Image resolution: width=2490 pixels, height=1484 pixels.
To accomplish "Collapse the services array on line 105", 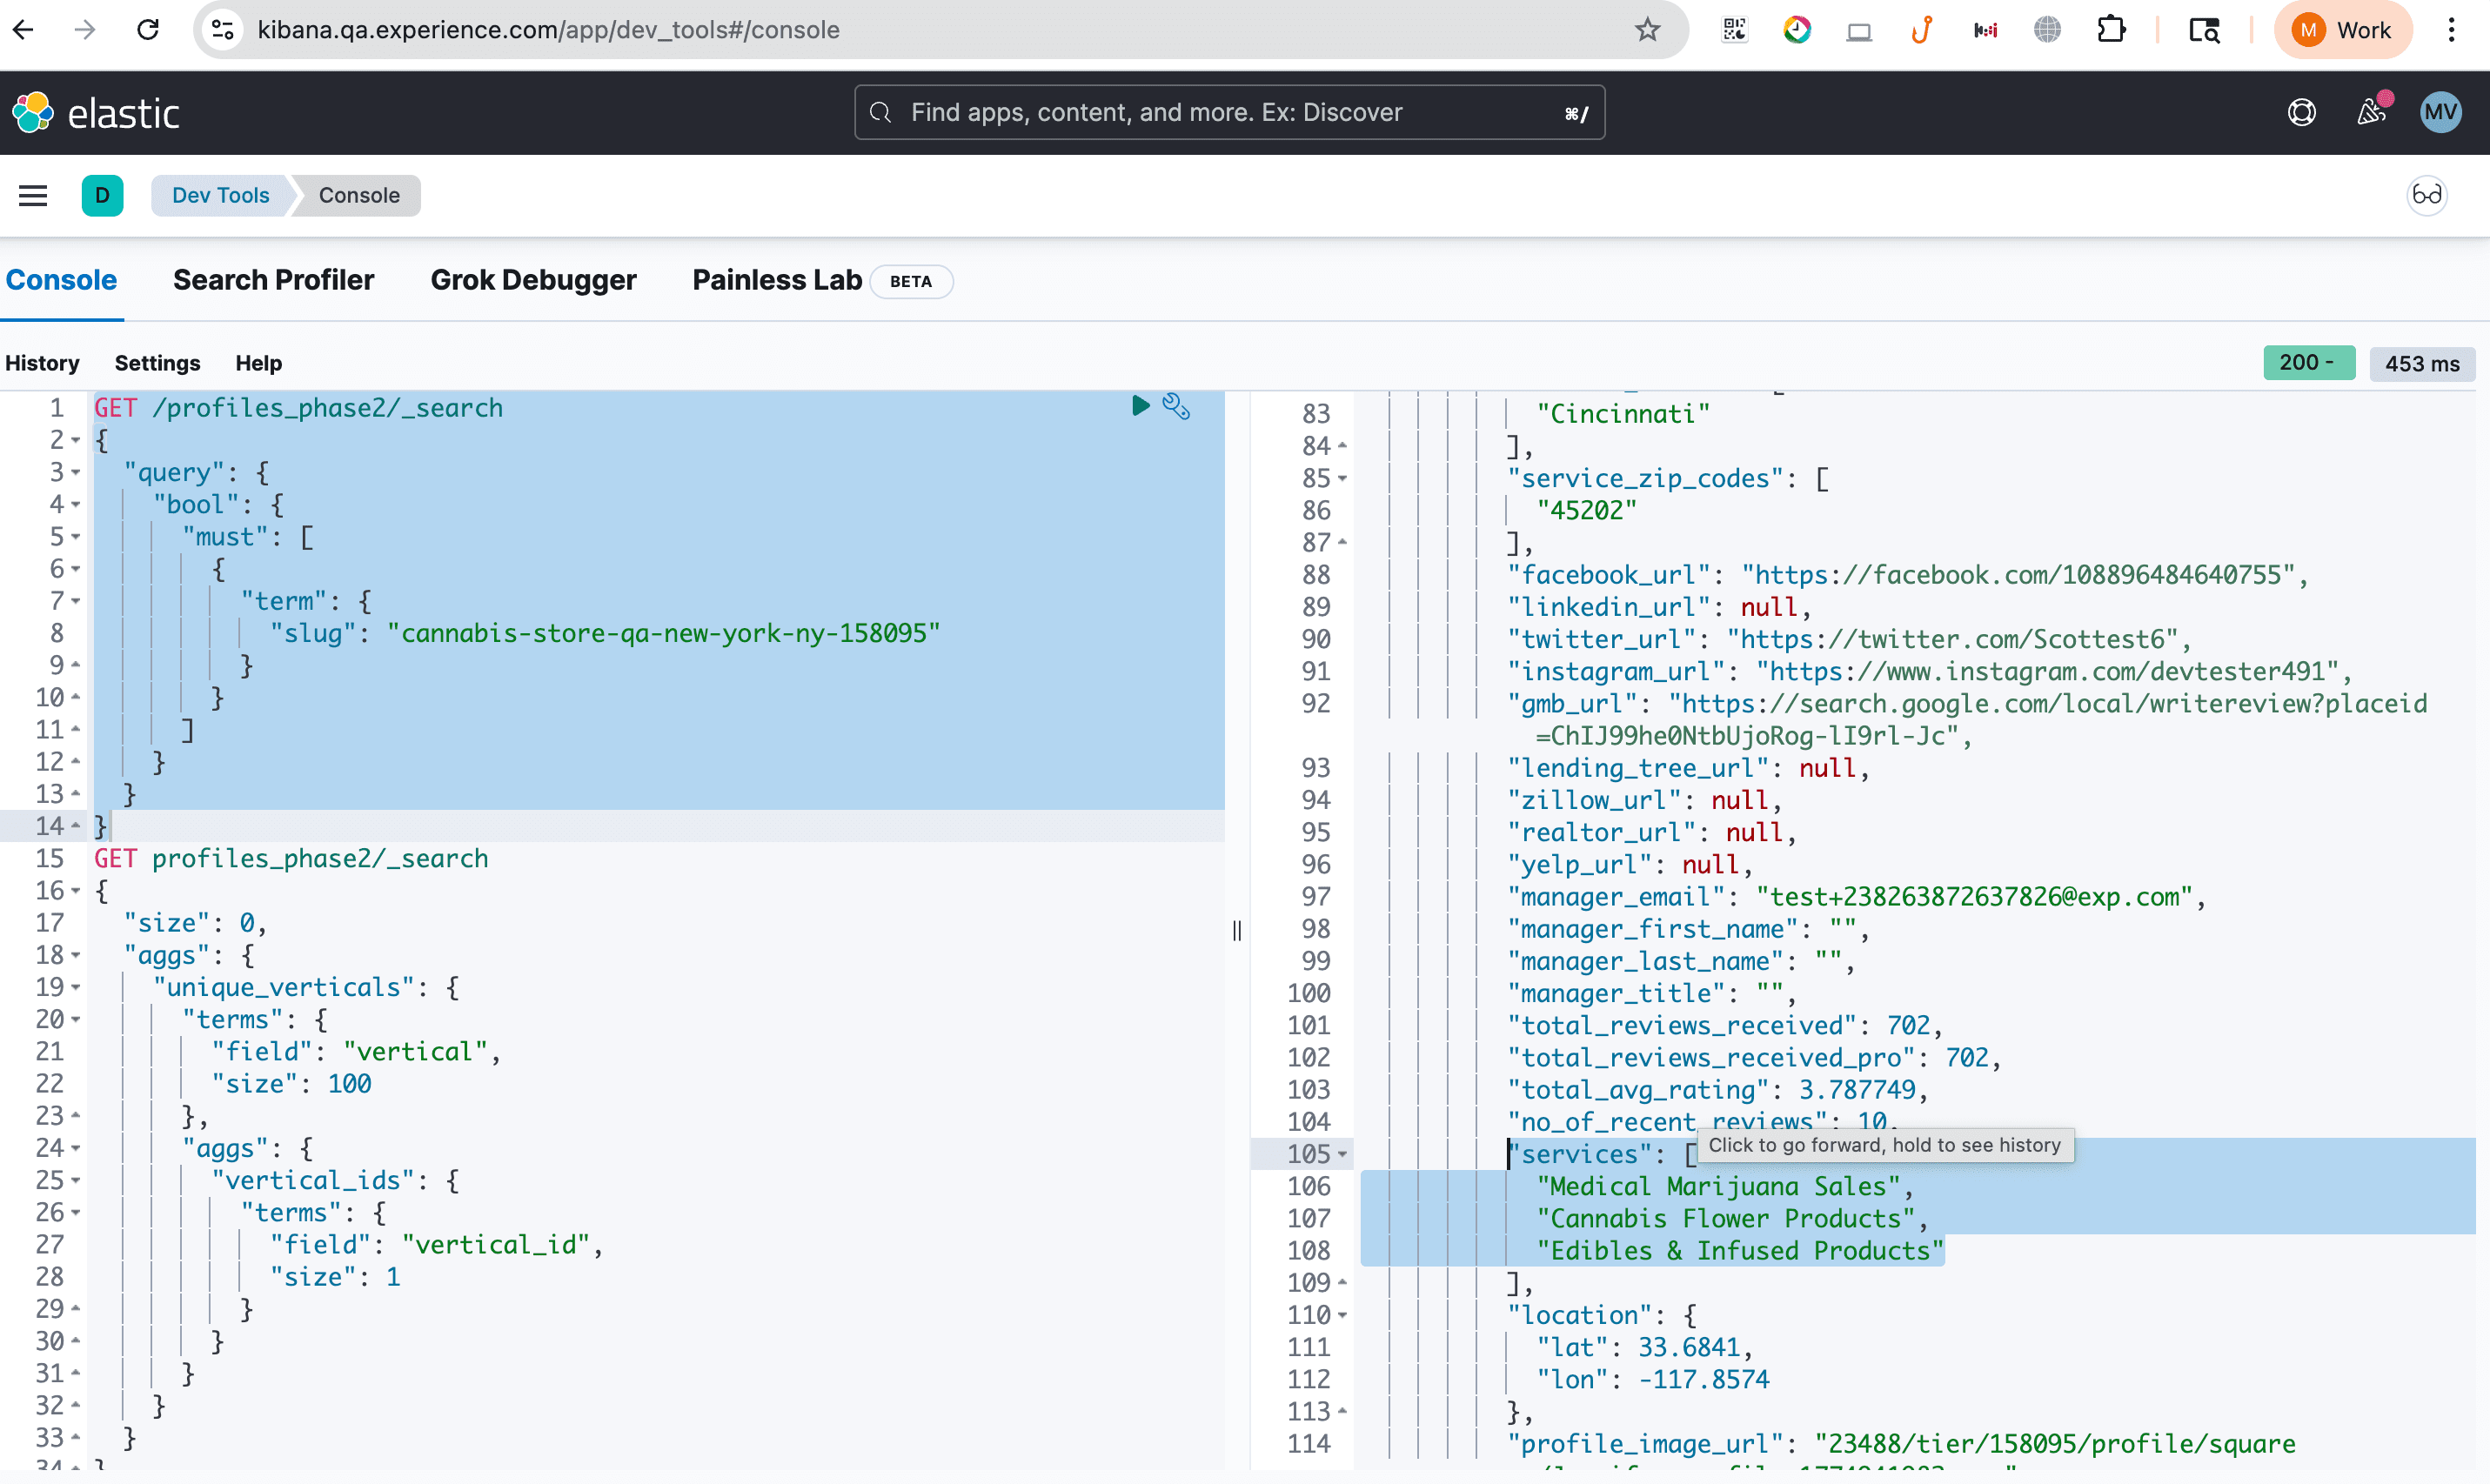I will pos(1342,1154).
